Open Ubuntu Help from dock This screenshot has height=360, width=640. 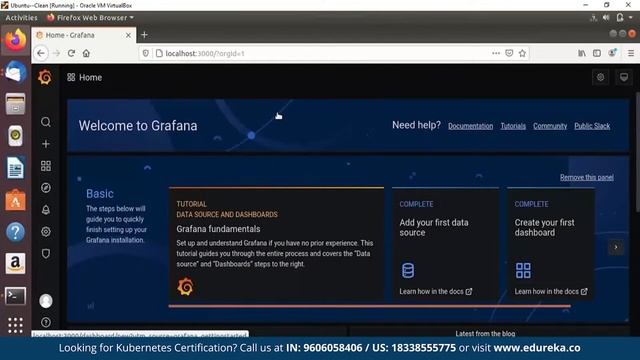pos(16,232)
